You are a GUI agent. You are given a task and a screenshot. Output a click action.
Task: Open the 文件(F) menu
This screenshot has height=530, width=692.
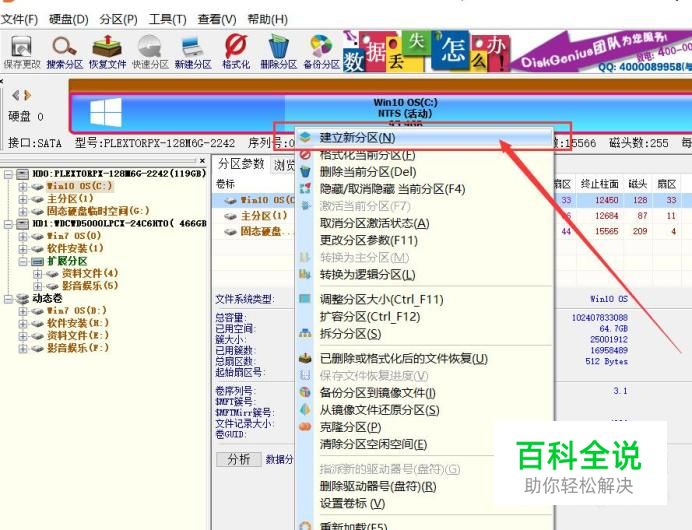pyautogui.click(x=19, y=19)
